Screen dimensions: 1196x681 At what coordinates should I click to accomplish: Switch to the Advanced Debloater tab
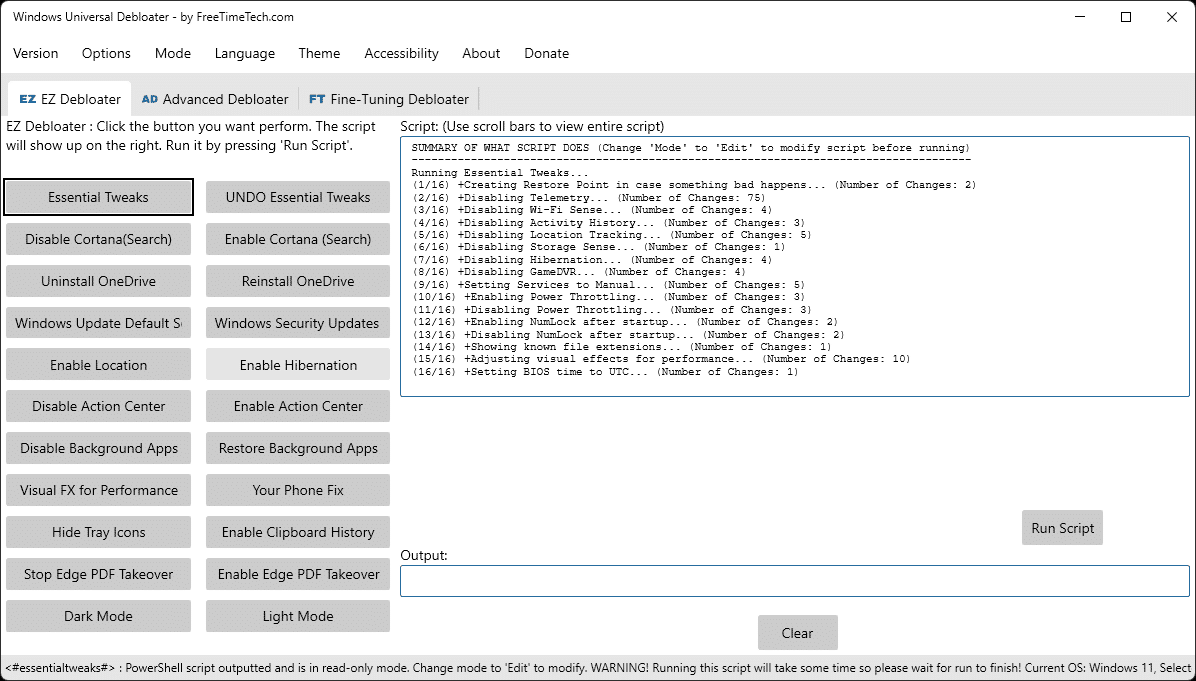pyautogui.click(x=215, y=99)
